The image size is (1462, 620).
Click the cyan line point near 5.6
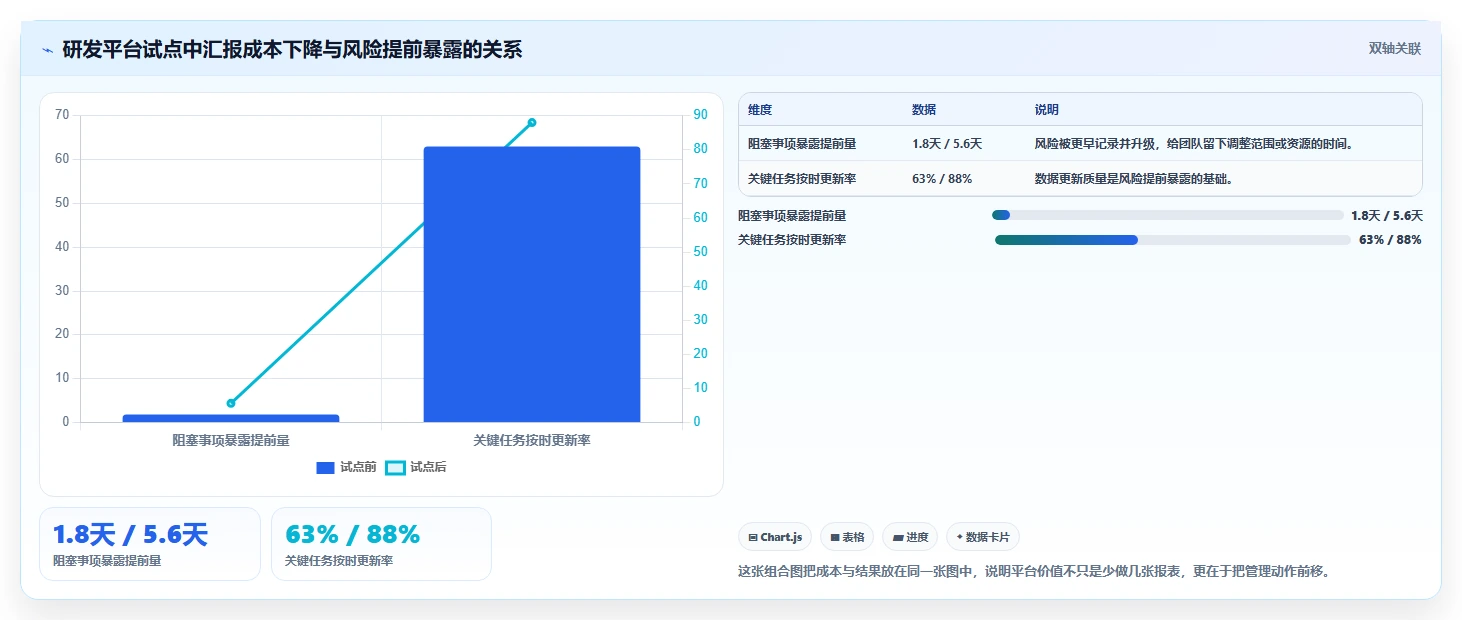231,403
